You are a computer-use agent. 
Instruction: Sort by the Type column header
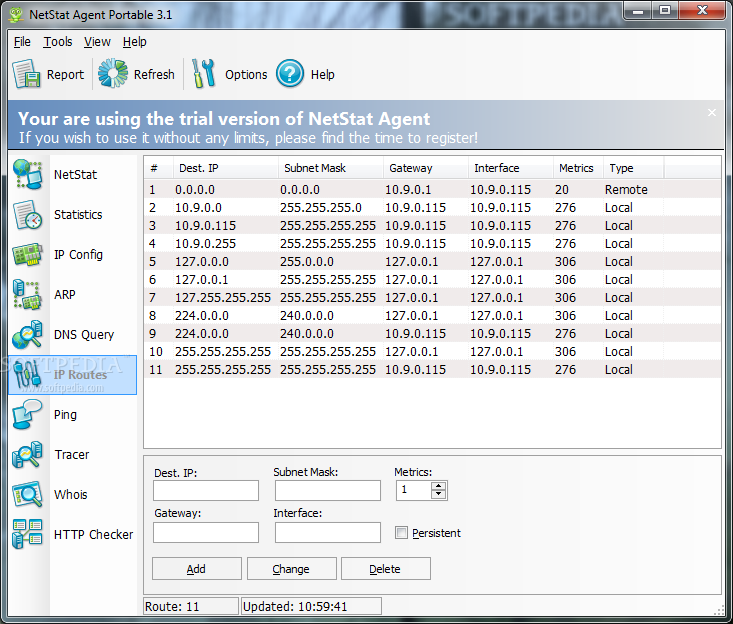(633, 168)
